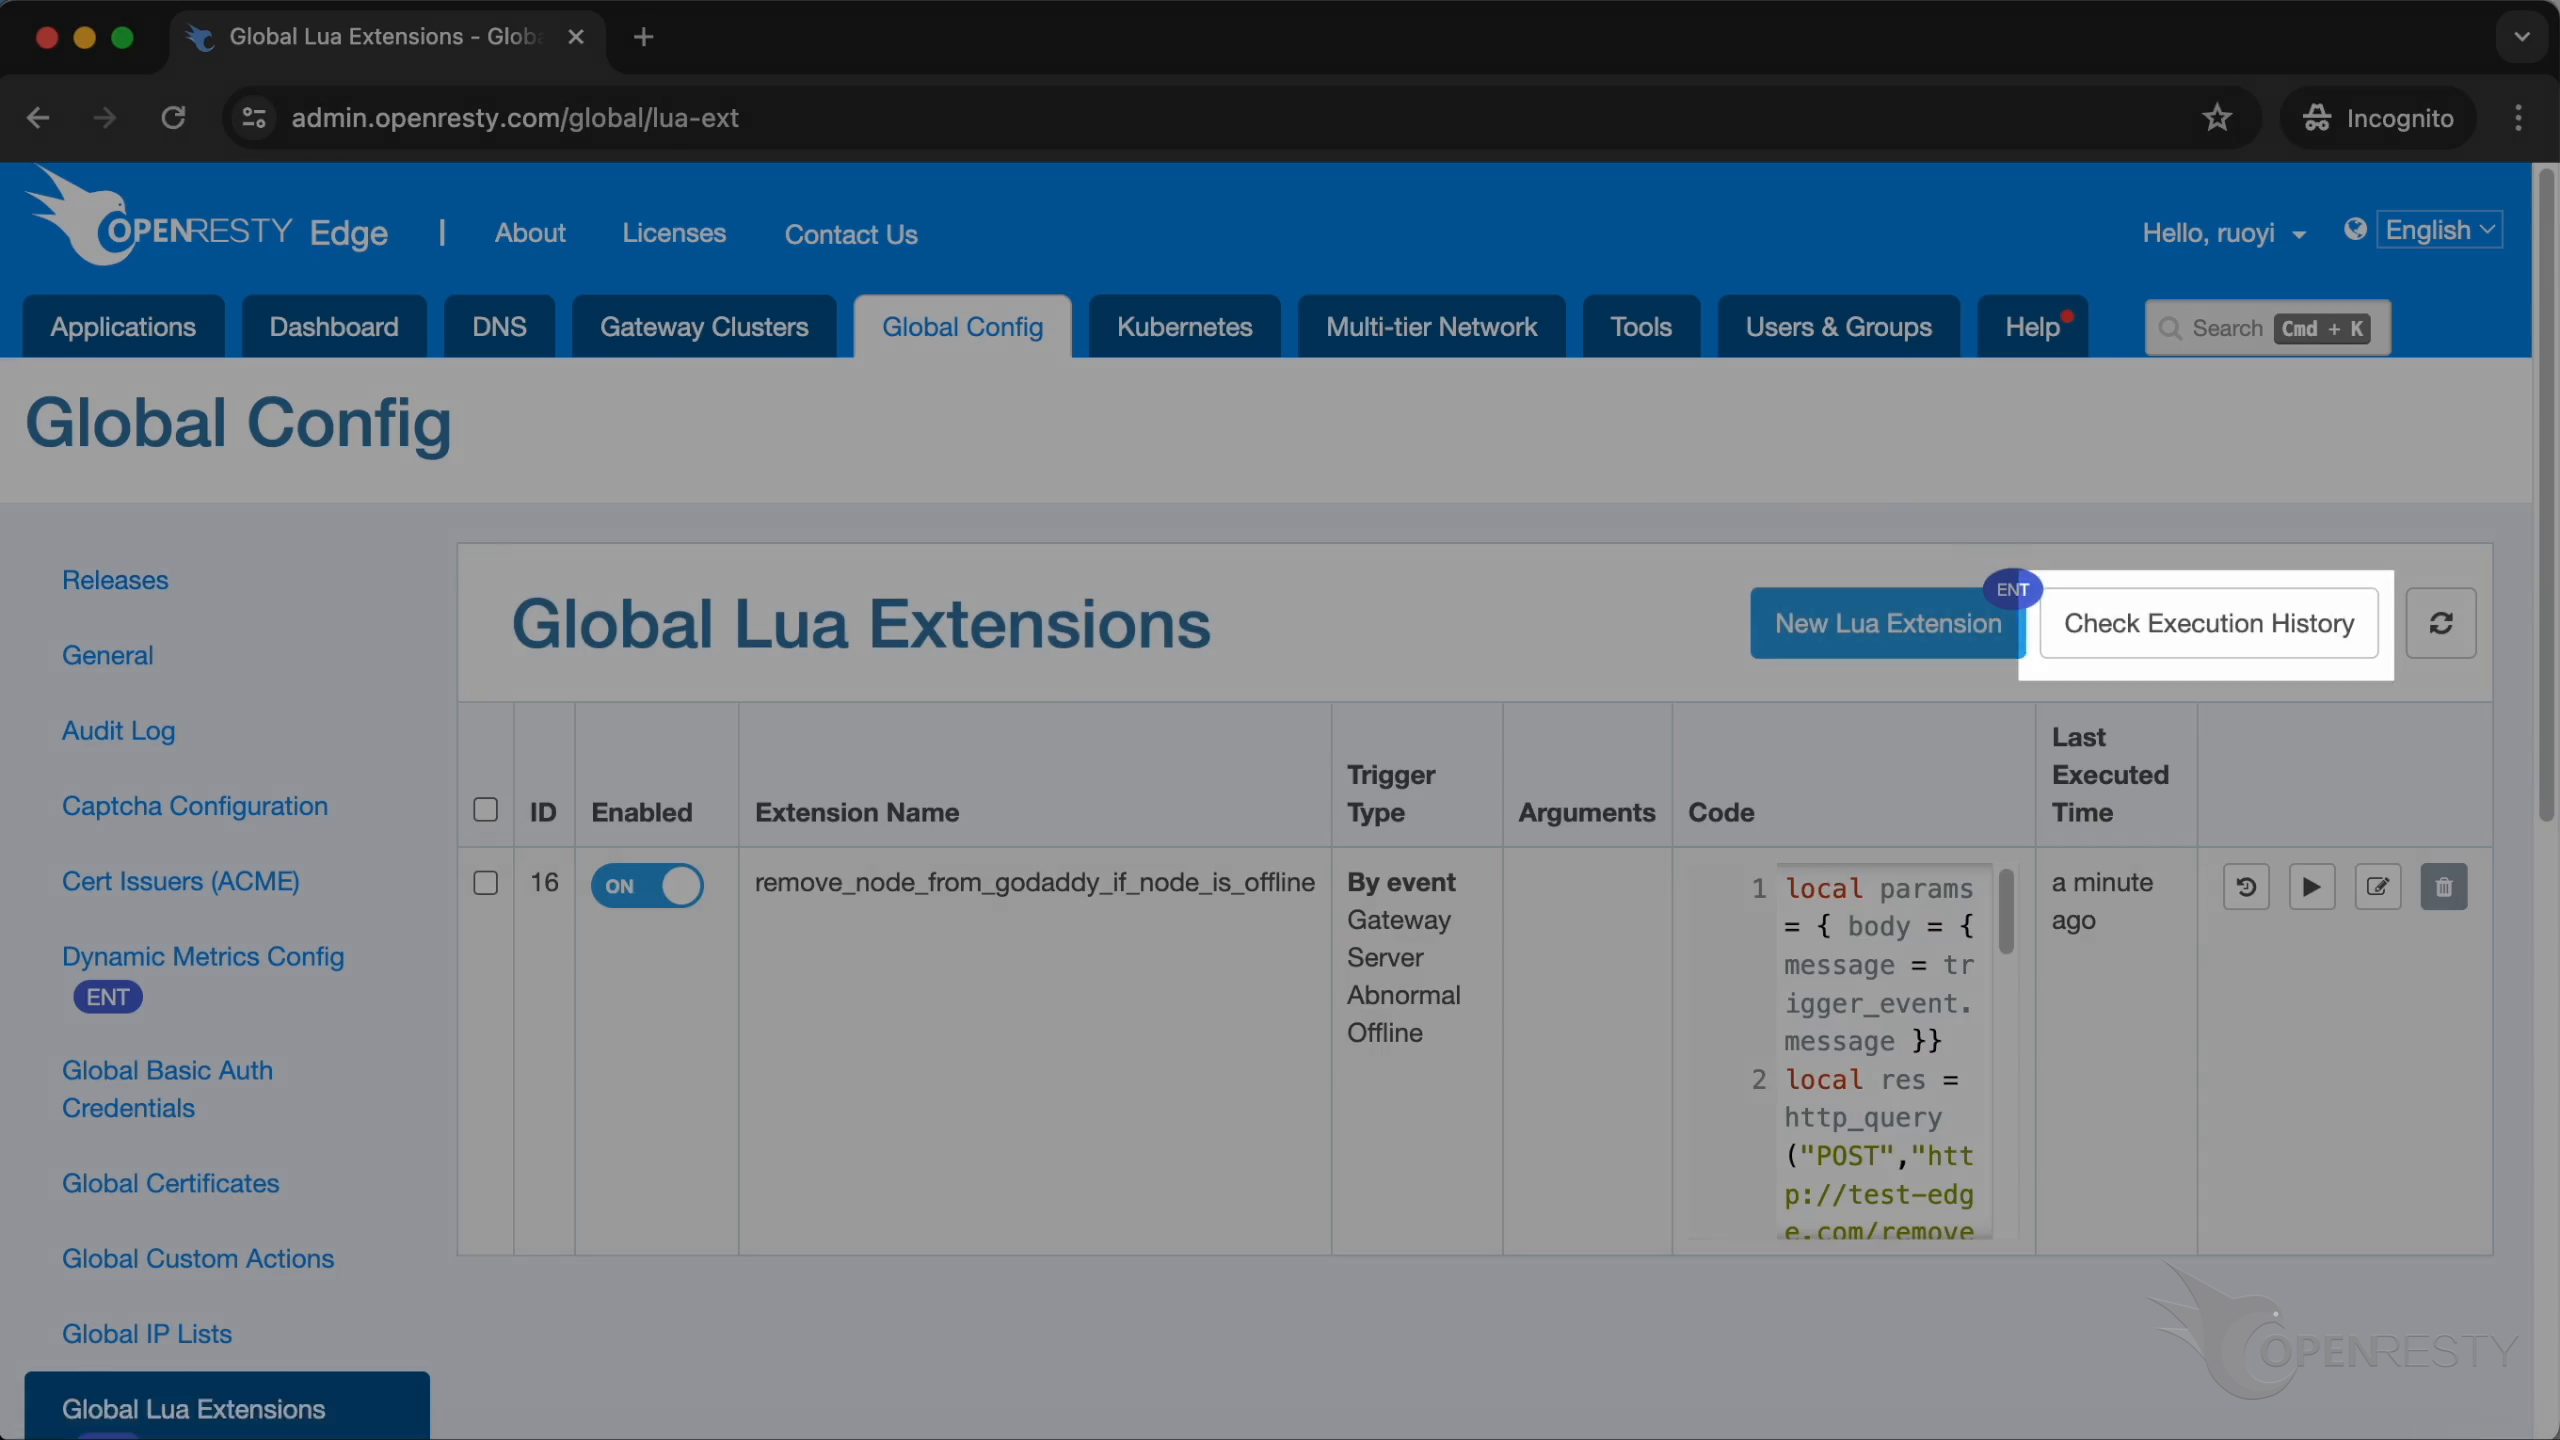Viewport: 2560px width, 1440px height.
Task: Go back in browser history
Action: 38,118
